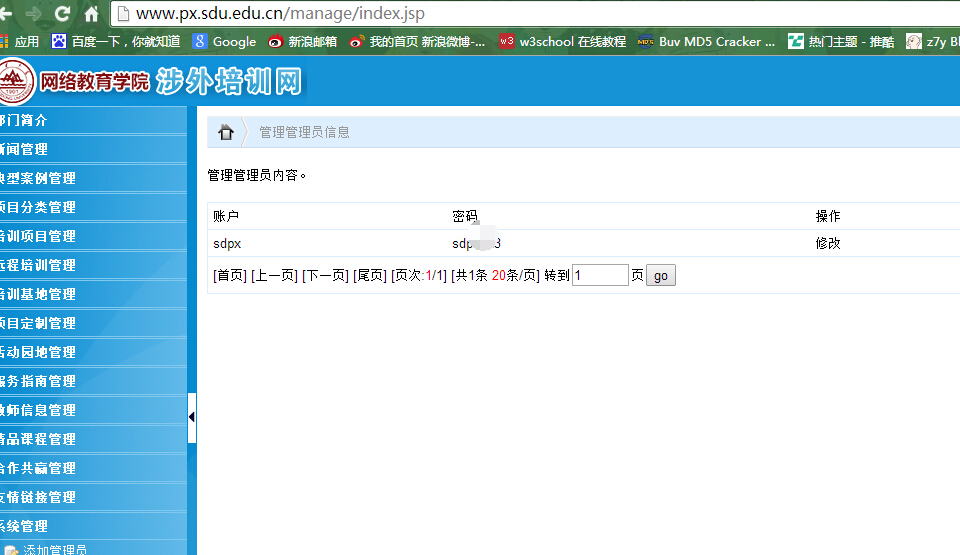Click the go button

(x=661, y=276)
